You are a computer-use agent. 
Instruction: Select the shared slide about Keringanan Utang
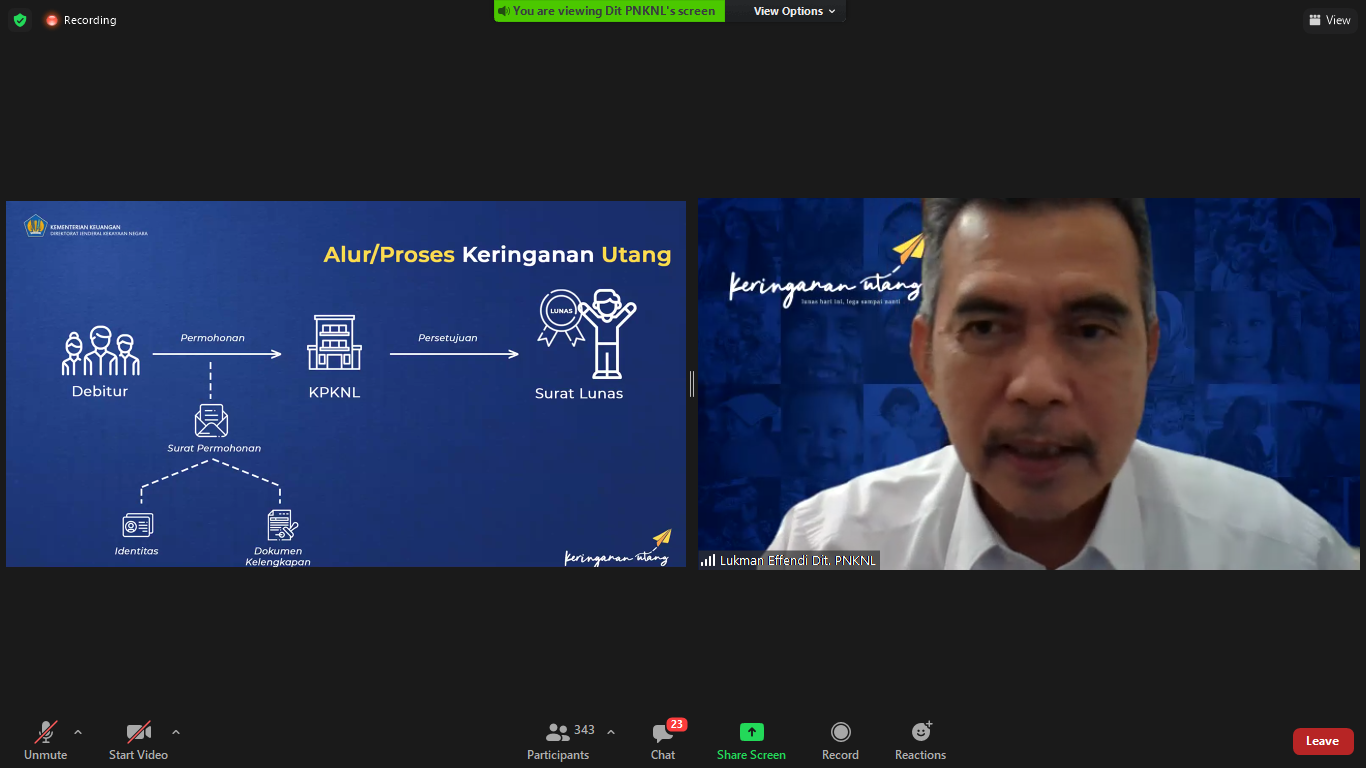point(346,383)
